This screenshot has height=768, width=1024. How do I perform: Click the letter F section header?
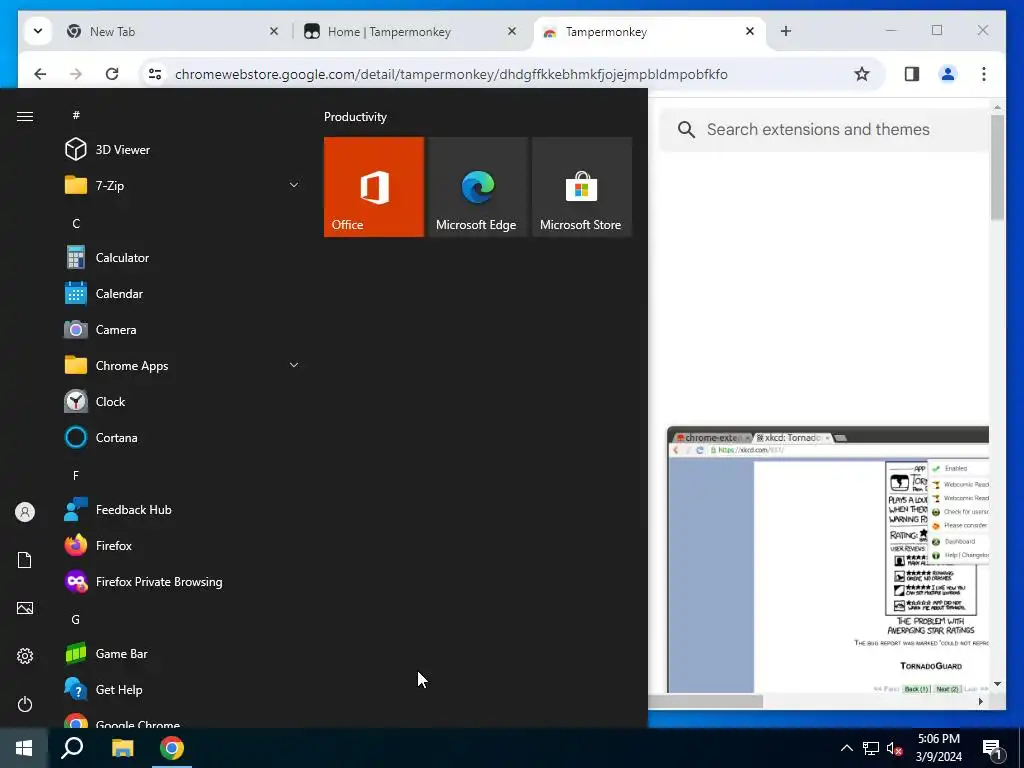76,475
